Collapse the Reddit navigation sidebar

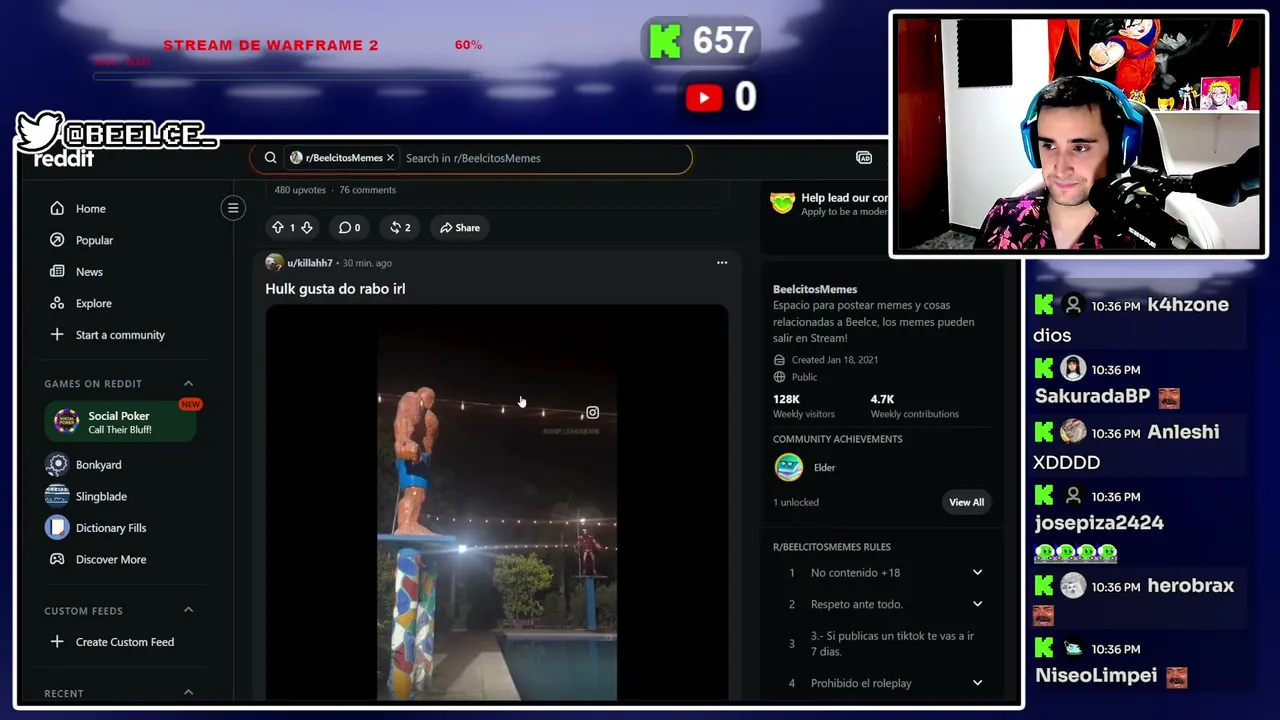pyautogui.click(x=233, y=208)
